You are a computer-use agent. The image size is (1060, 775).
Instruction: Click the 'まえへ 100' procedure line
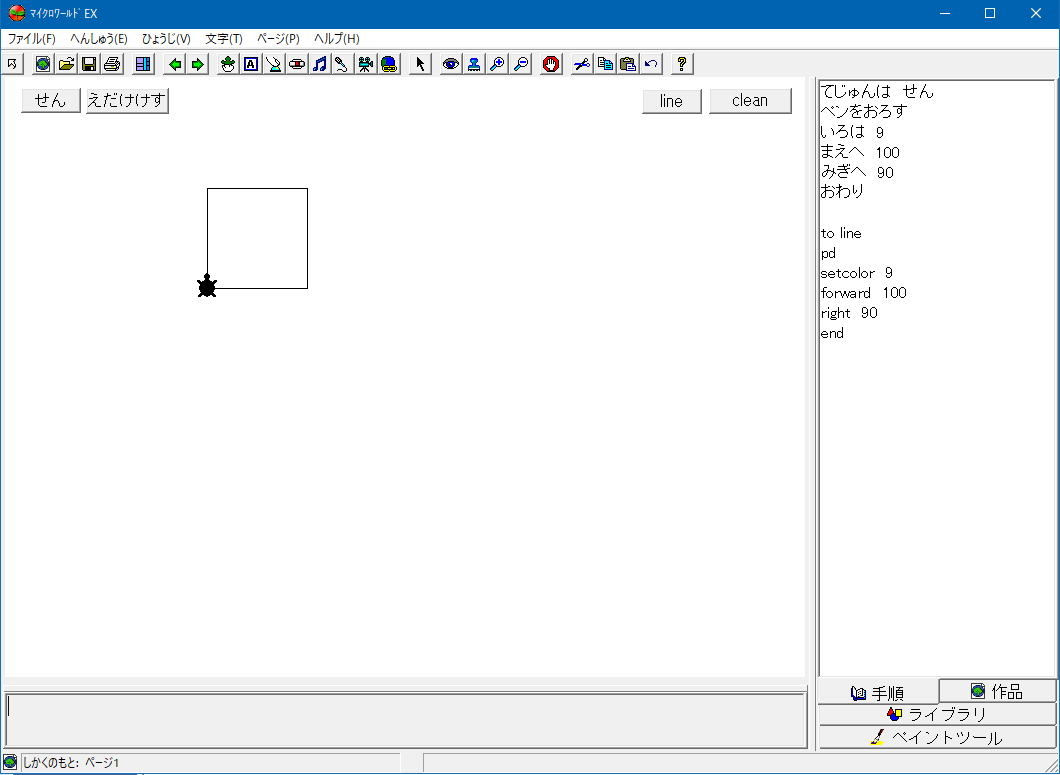pos(860,152)
